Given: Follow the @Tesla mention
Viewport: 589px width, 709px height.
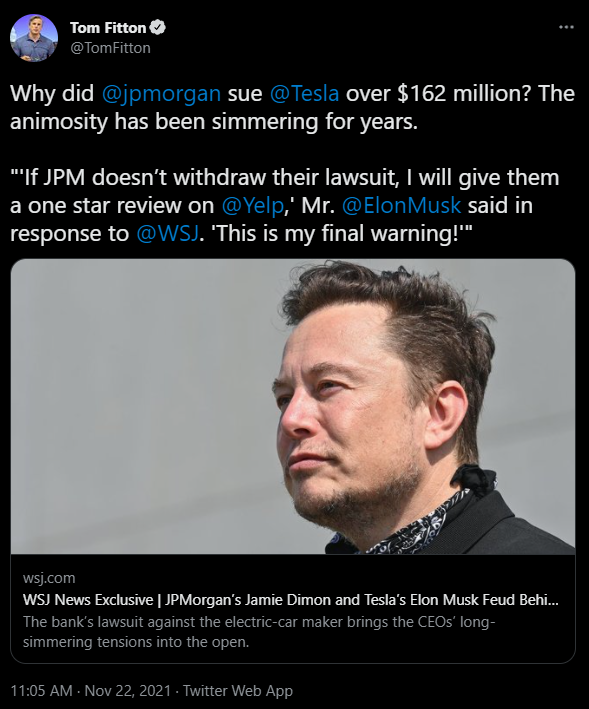Looking at the screenshot, I should 304,94.
